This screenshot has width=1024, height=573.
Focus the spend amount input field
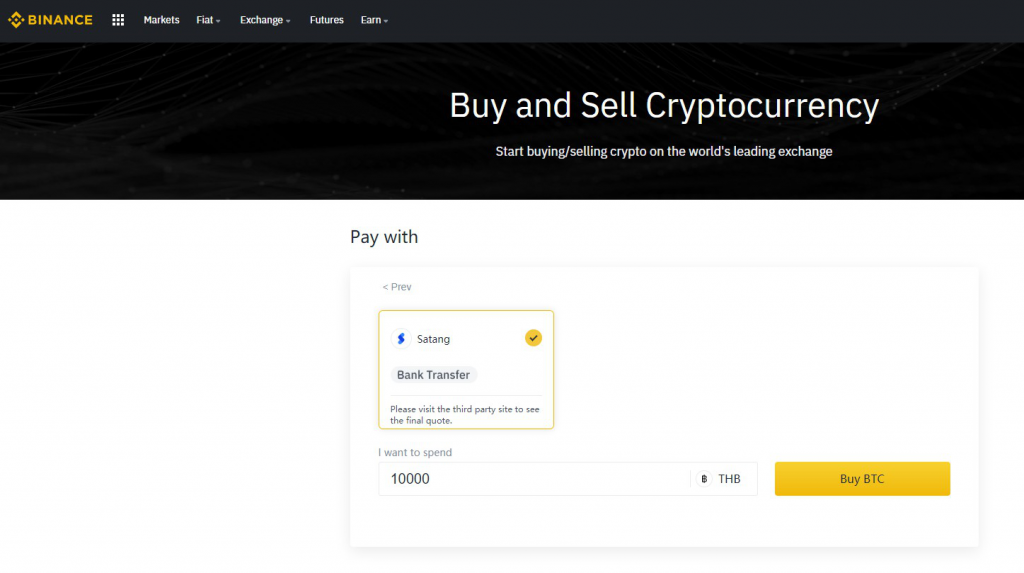pyautogui.click(x=530, y=479)
